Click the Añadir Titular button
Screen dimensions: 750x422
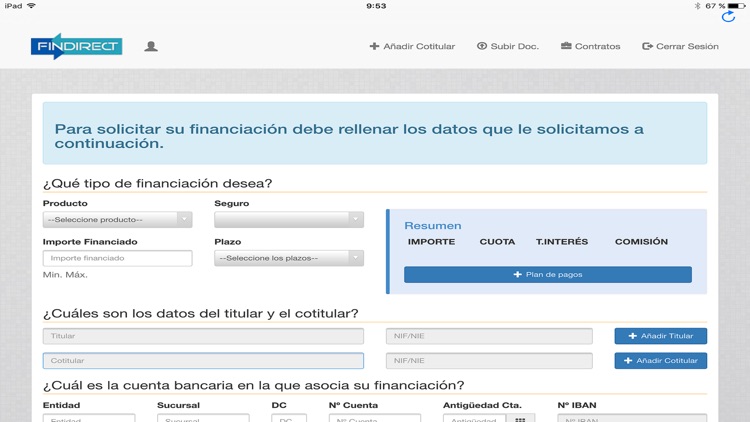[x=661, y=336]
